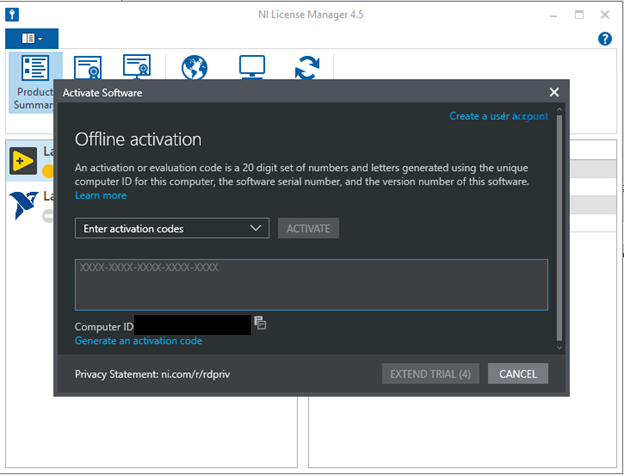This screenshot has width=624, height=475.
Task: Click the dialog's vertical scrollbar thumb
Action: tap(559, 228)
